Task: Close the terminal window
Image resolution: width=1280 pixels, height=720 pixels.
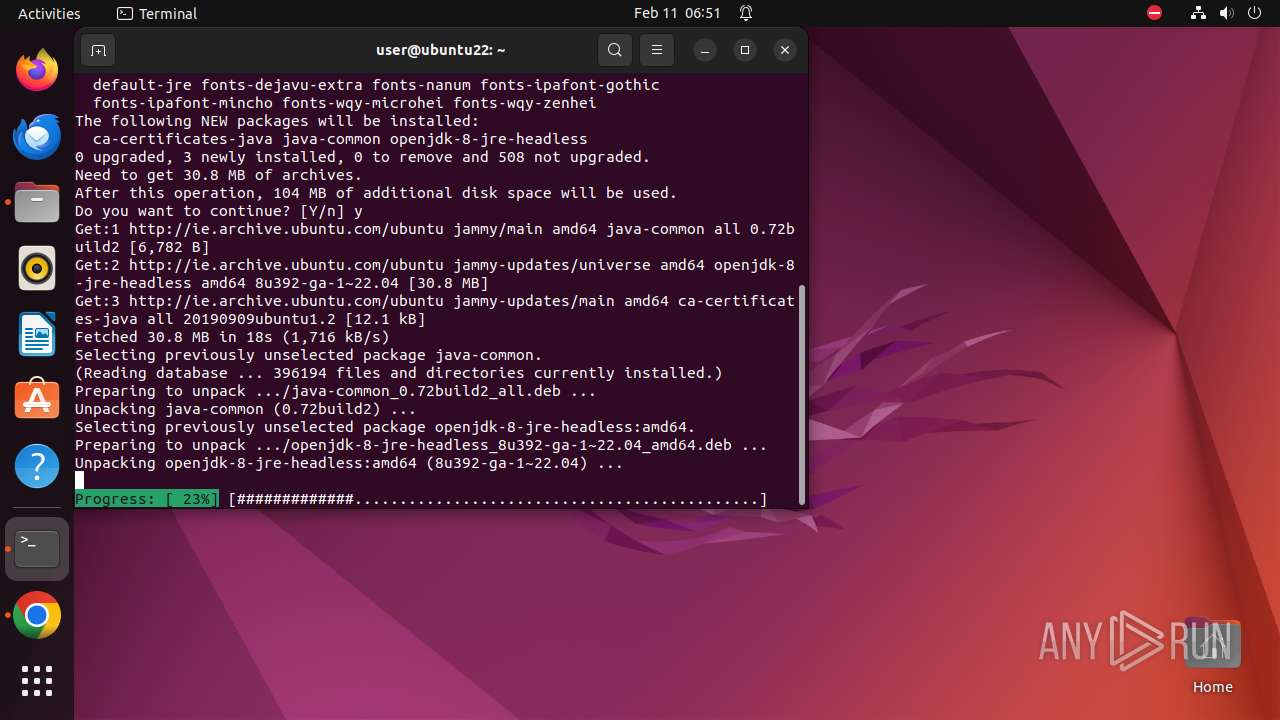Action: click(785, 50)
